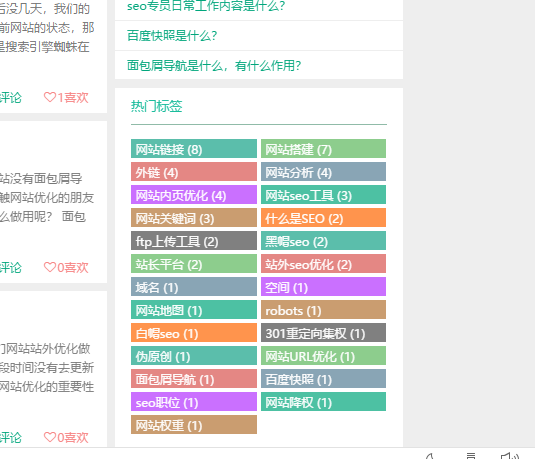Image resolution: width=535 pixels, height=459 pixels.
Task: Open the 网站分析 (4) tag
Action: point(323,171)
